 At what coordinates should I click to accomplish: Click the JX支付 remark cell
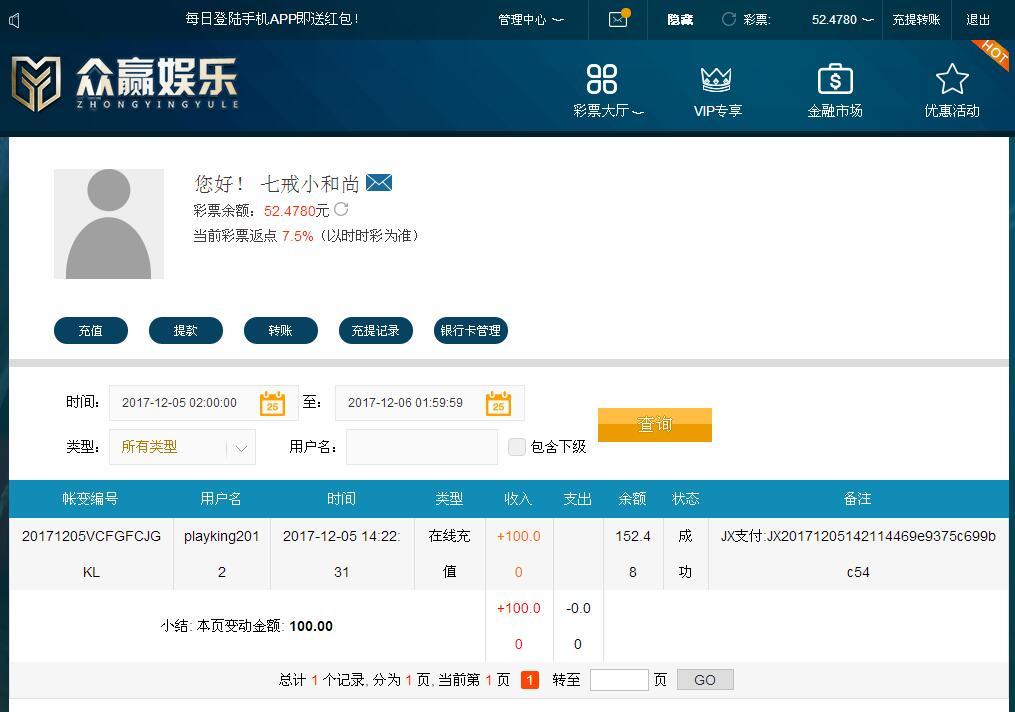pos(858,554)
